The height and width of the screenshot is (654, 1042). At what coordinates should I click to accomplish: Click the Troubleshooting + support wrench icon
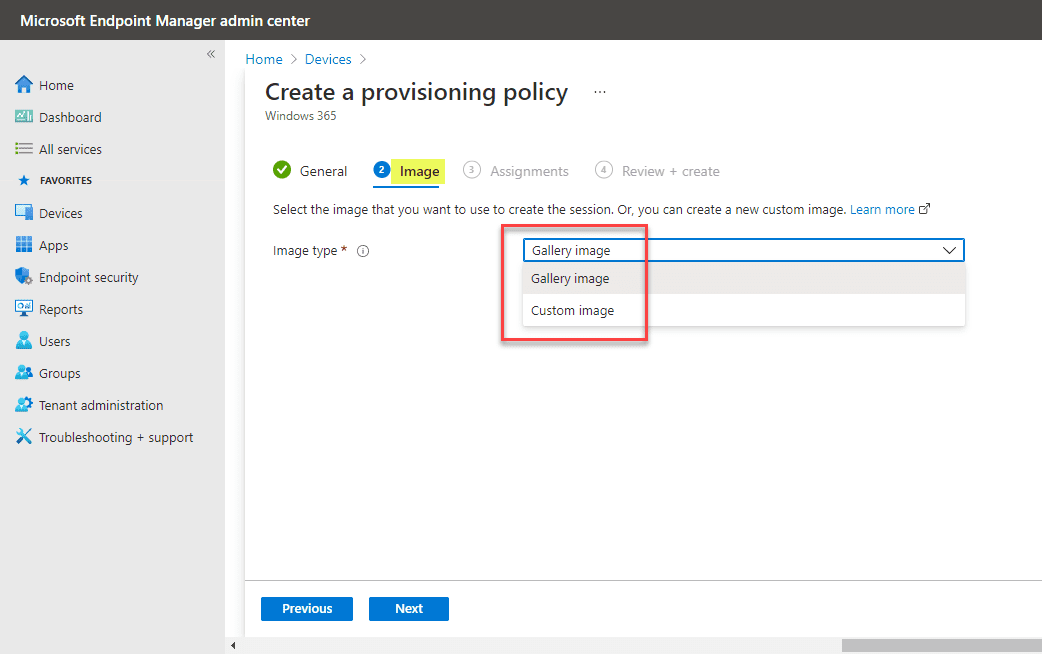click(24, 437)
